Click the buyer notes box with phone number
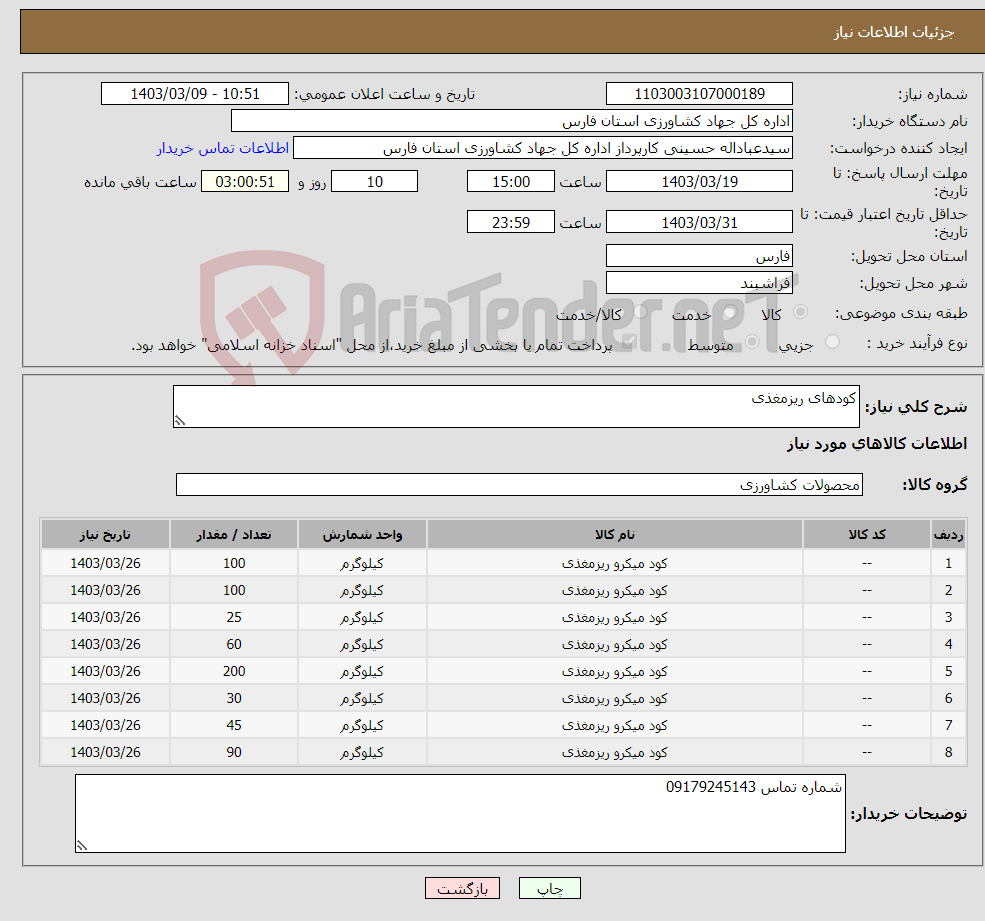985x921 pixels. (460, 814)
